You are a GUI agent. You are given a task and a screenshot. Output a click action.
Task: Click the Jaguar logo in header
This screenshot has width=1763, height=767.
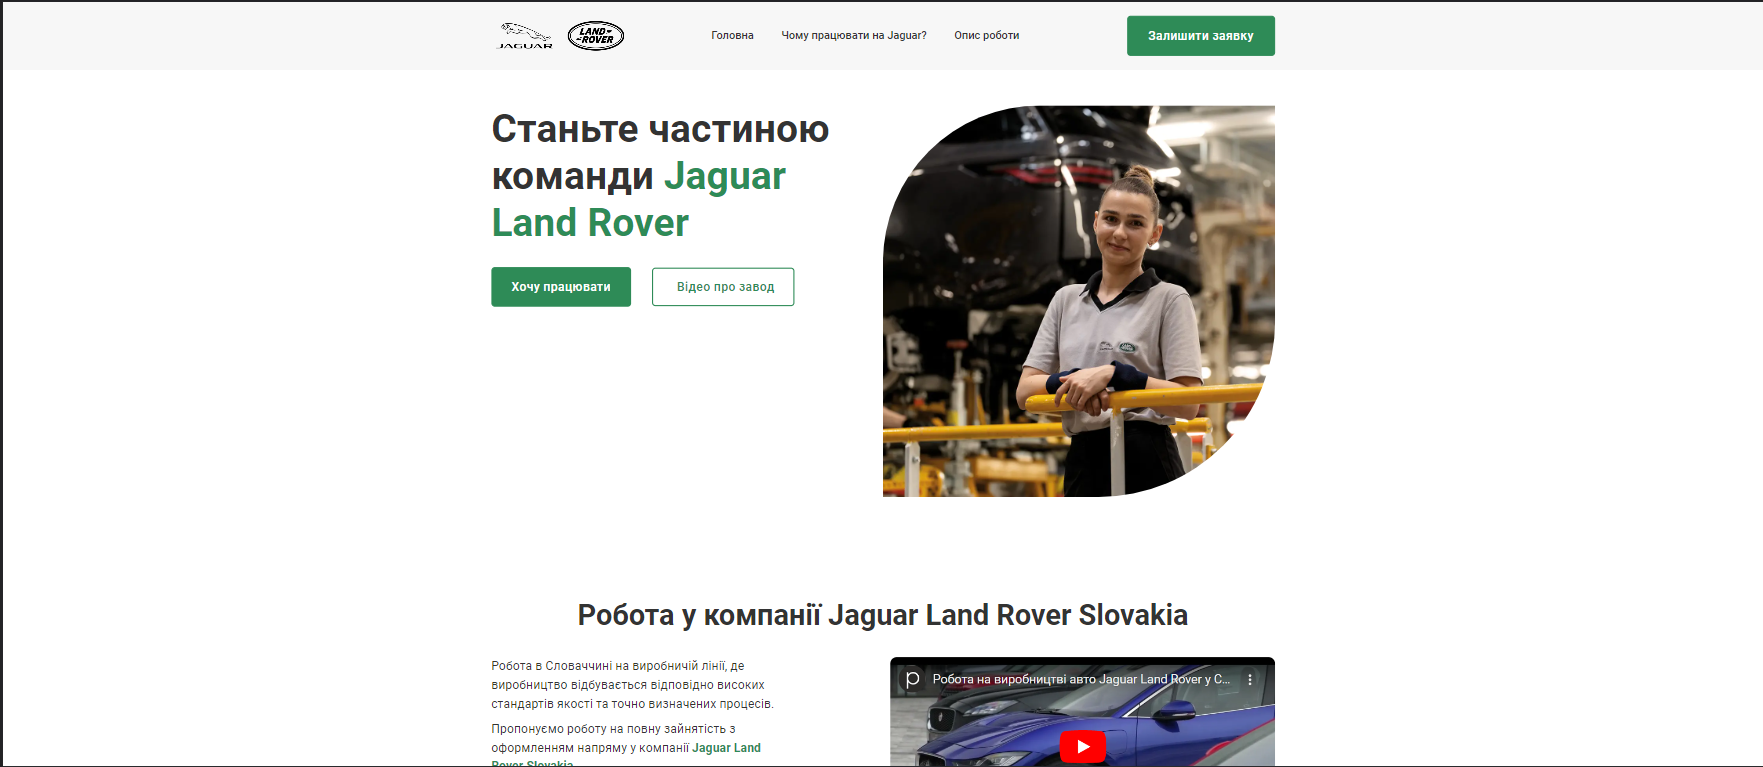(525, 36)
